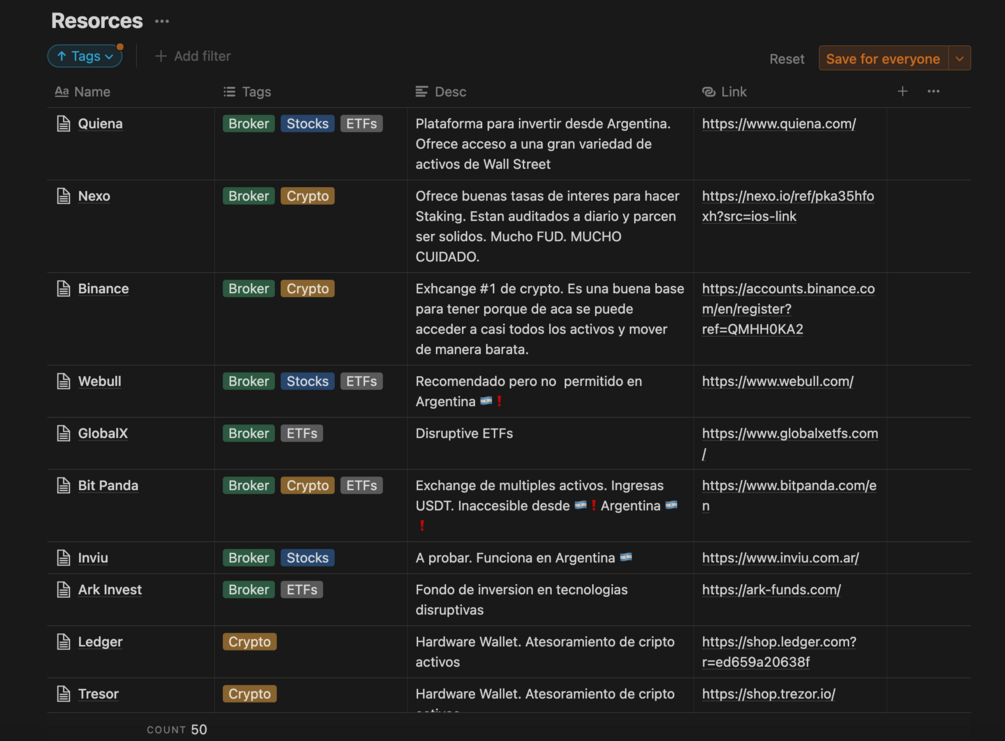Click the Crypto tag in Bit Panda row
1005x741 pixels.
coord(307,485)
